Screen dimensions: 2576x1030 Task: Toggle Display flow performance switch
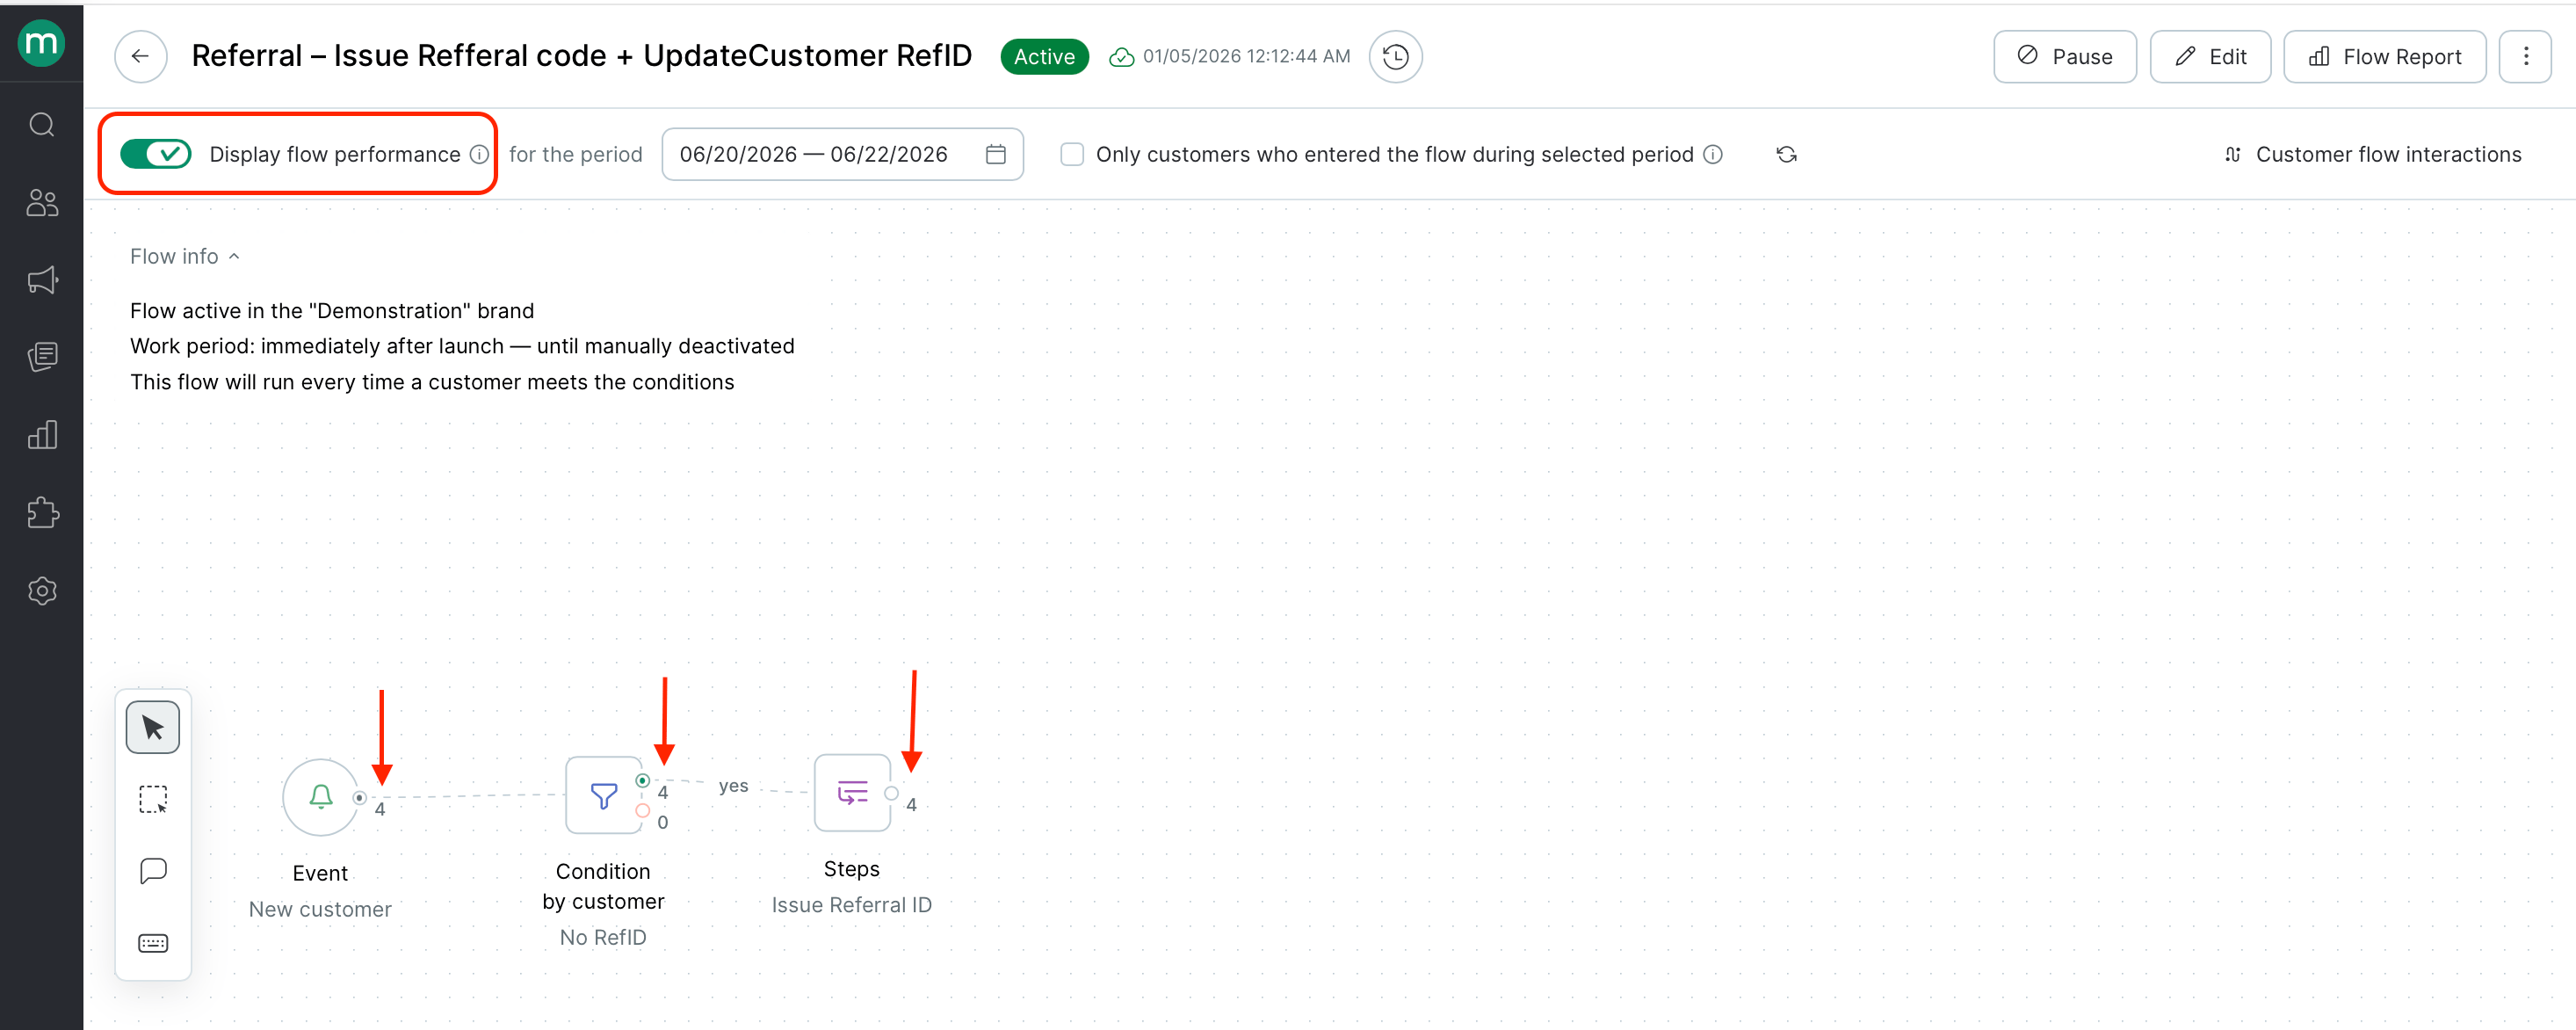point(156,154)
